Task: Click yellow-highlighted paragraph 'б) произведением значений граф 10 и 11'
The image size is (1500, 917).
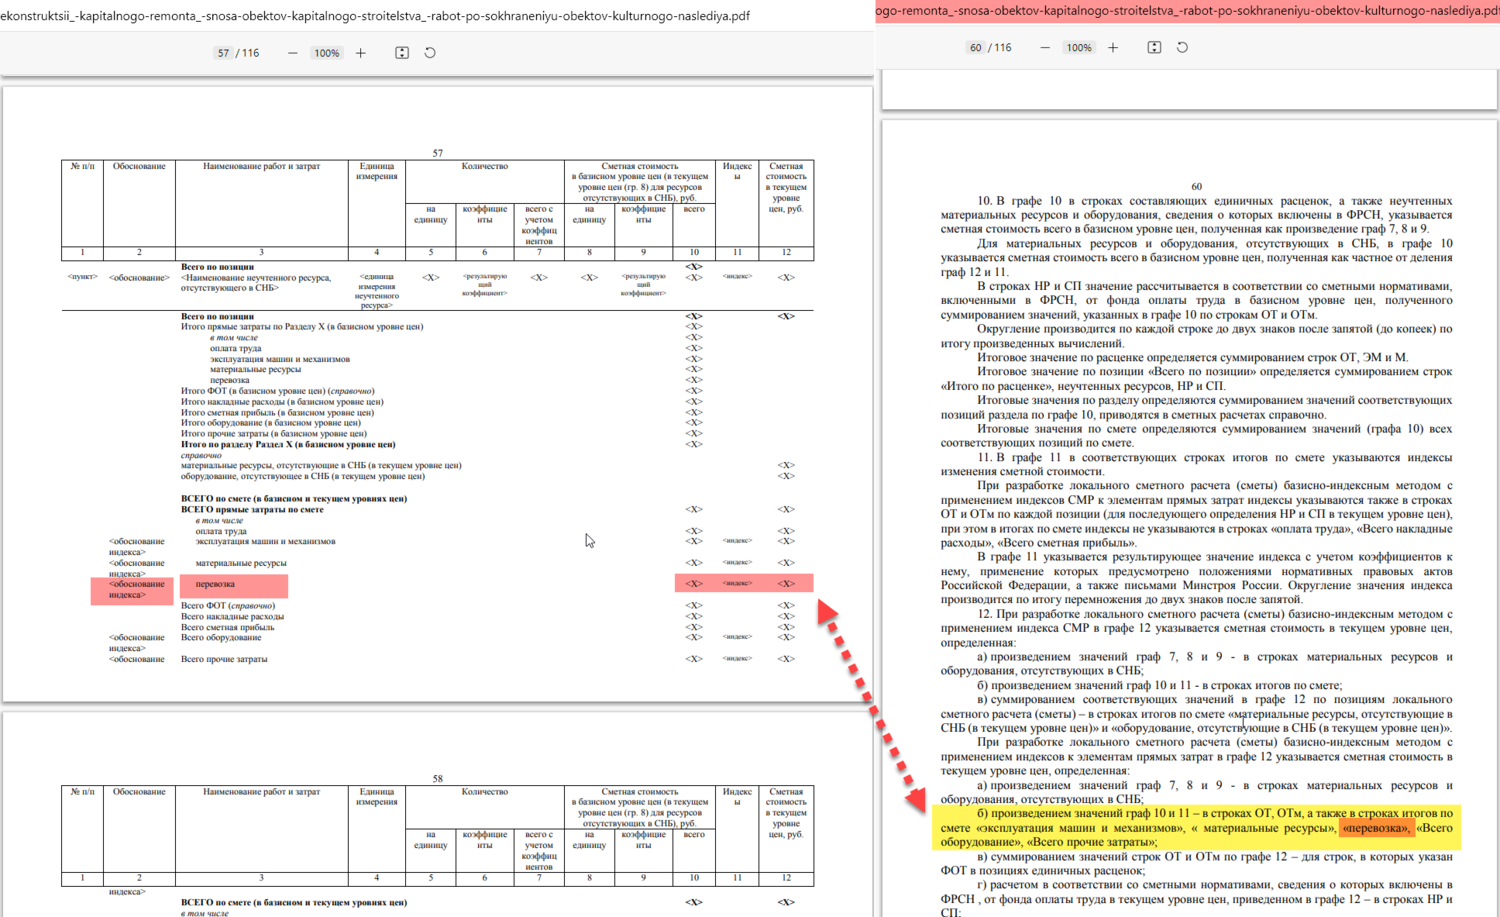Action: [1196, 828]
